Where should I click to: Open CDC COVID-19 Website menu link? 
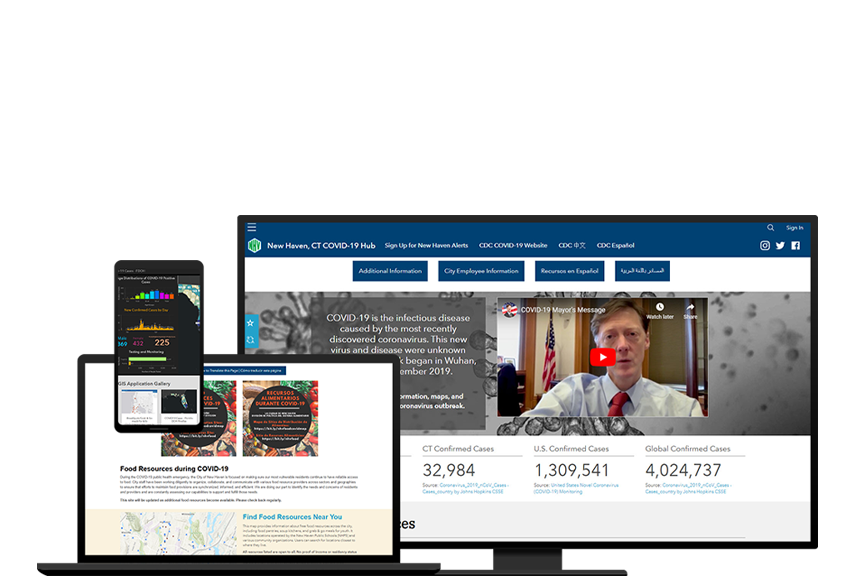point(513,246)
